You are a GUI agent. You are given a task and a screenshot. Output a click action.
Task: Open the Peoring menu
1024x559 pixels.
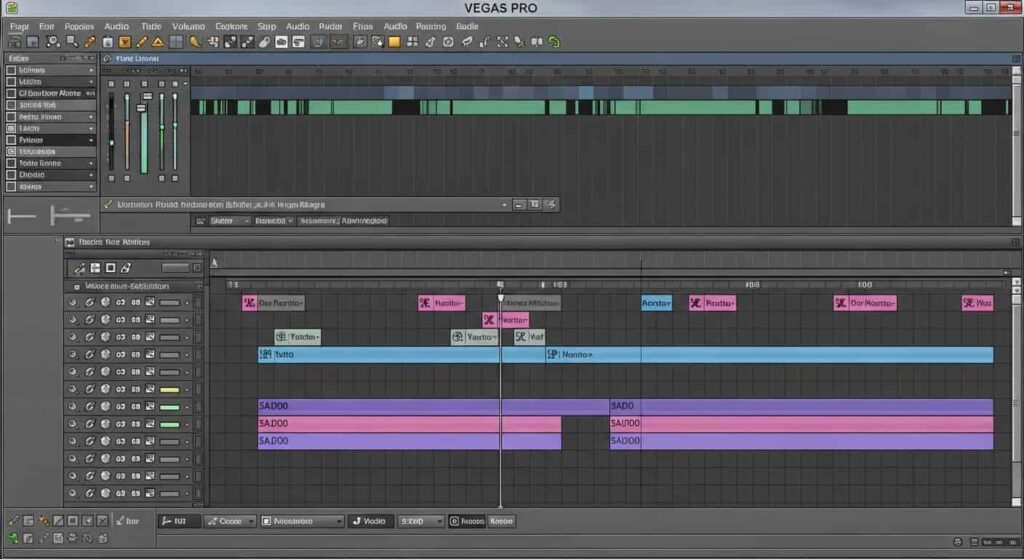(431, 26)
